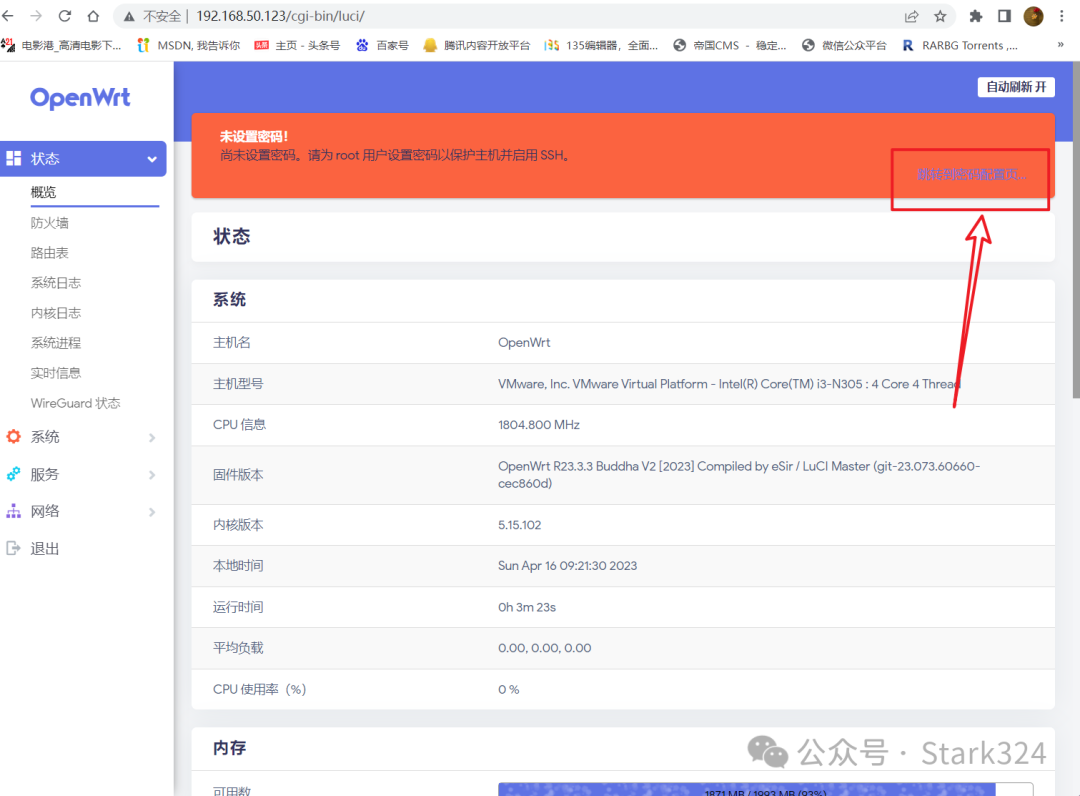The width and height of the screenshot is (1080, 796).
Task: Open the WireGuard 状态 page
Action: pyautogui.click(x=76, y=403)
